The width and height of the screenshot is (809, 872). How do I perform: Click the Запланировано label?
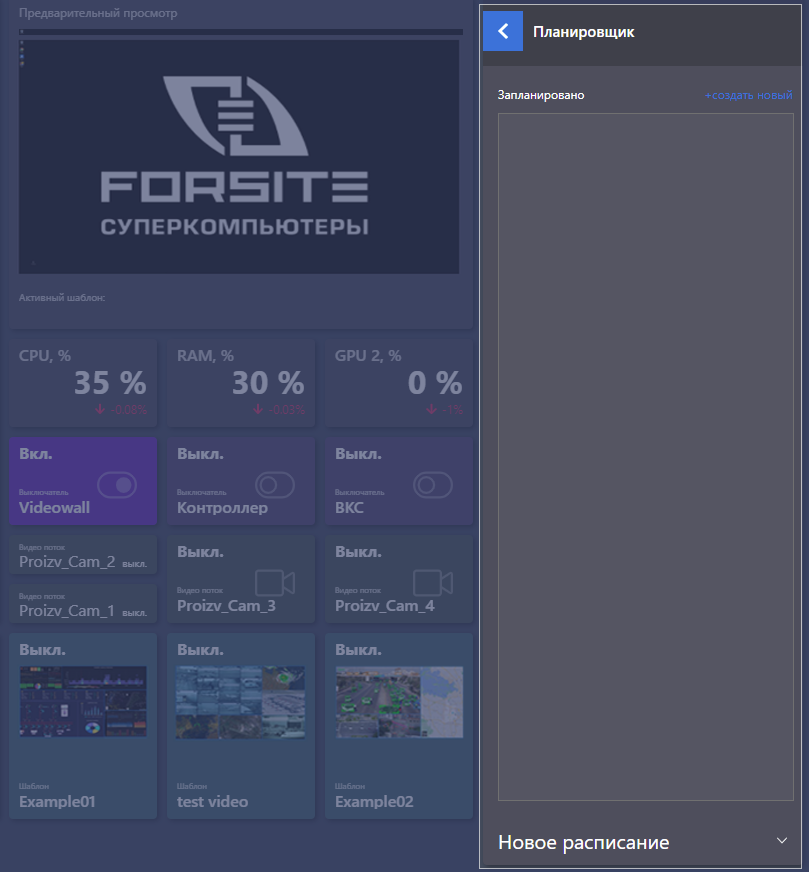click(x=540, y=95)
